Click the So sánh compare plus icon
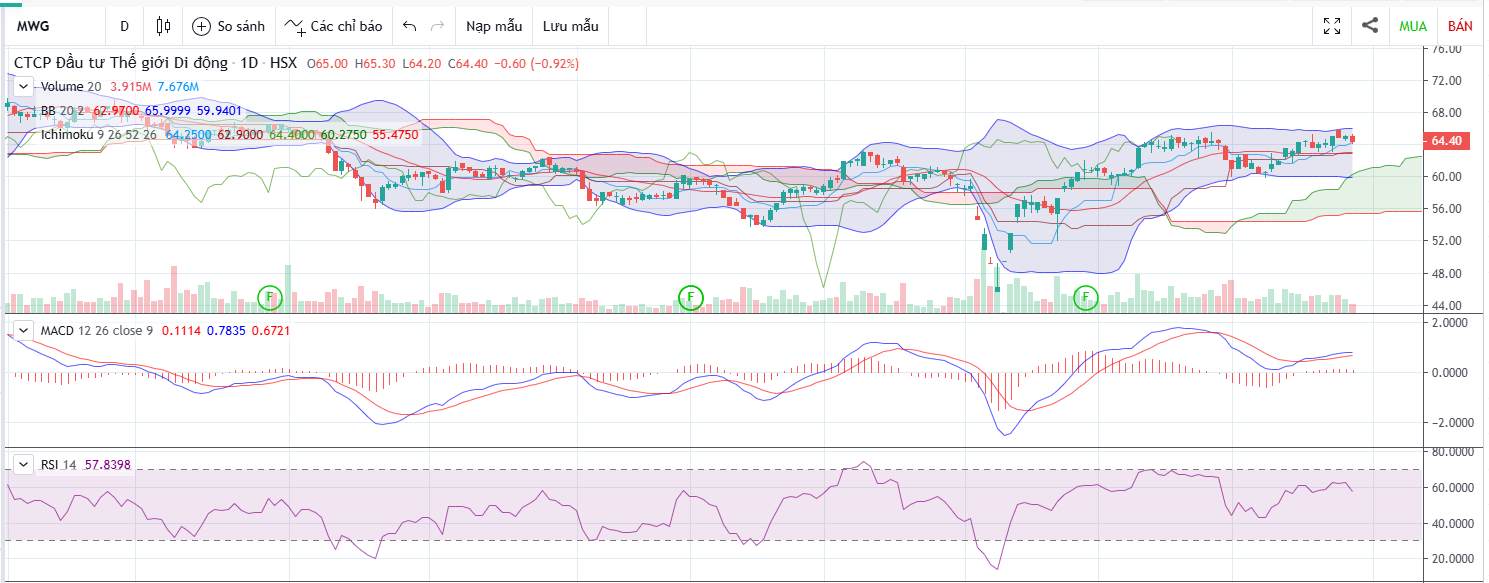The height and width of the screenshot is (583, 1489). click(x=202, y=26)
